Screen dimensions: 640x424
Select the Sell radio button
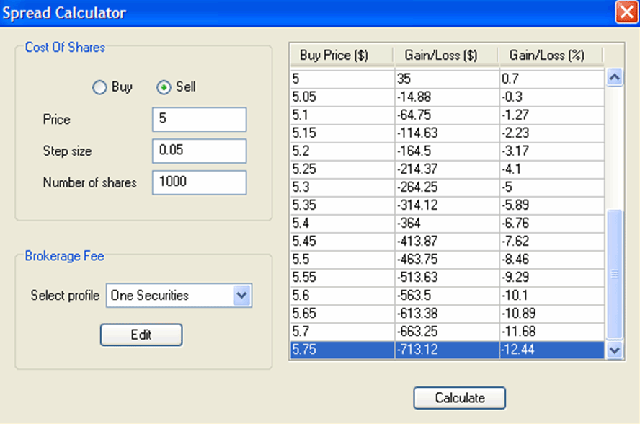165,87
